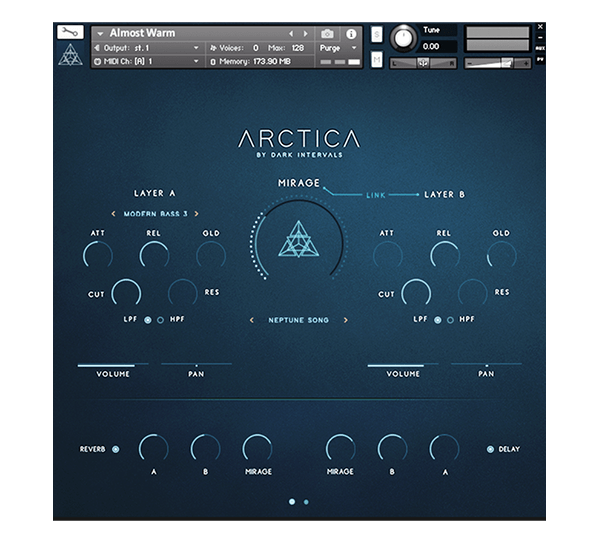The width and height of the screenshot is (600, 543).
Task: Click the Layer B CUT knob
Action: (416, 294)
